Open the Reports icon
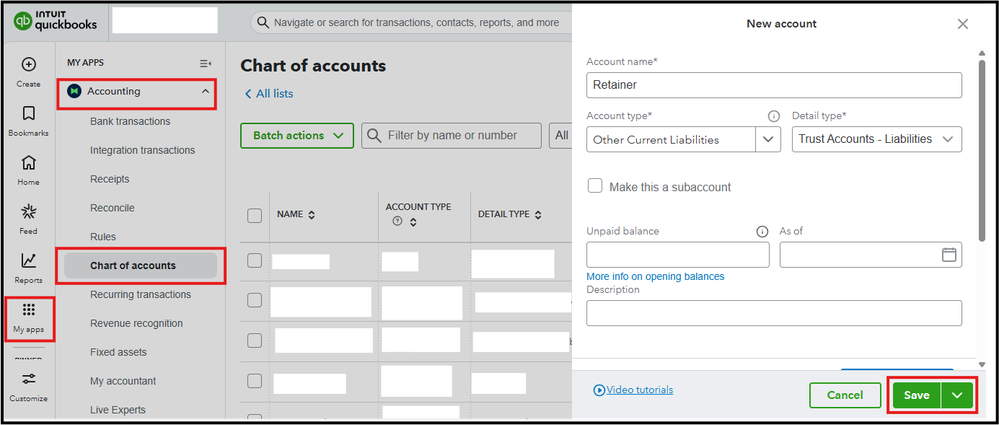This screenshot has height=425, width=999. [x=28, y=260]
